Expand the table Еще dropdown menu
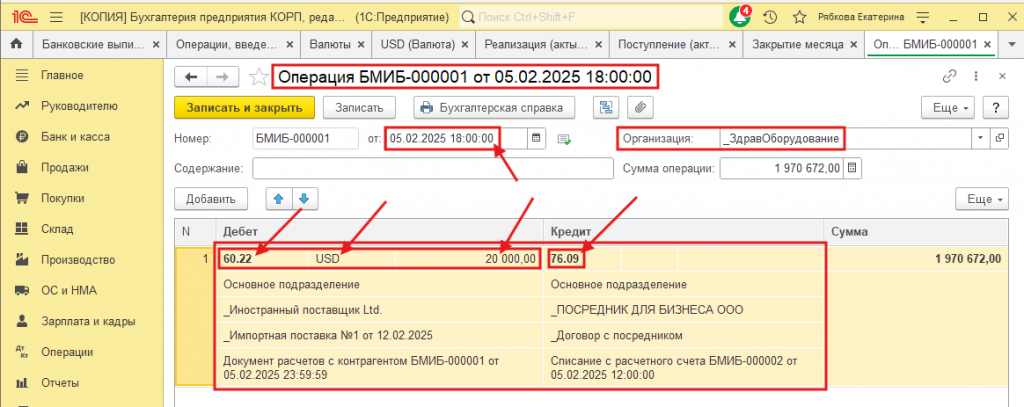The height and width of the screenshot is (407, 1024). coord(983,199)
